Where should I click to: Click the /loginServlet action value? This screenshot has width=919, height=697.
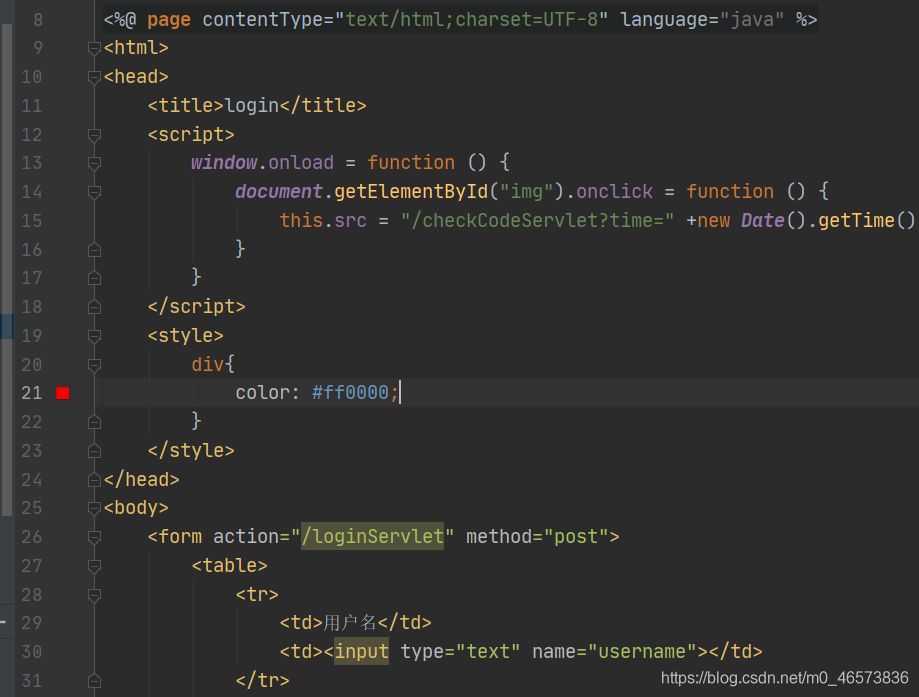(372, 536)
